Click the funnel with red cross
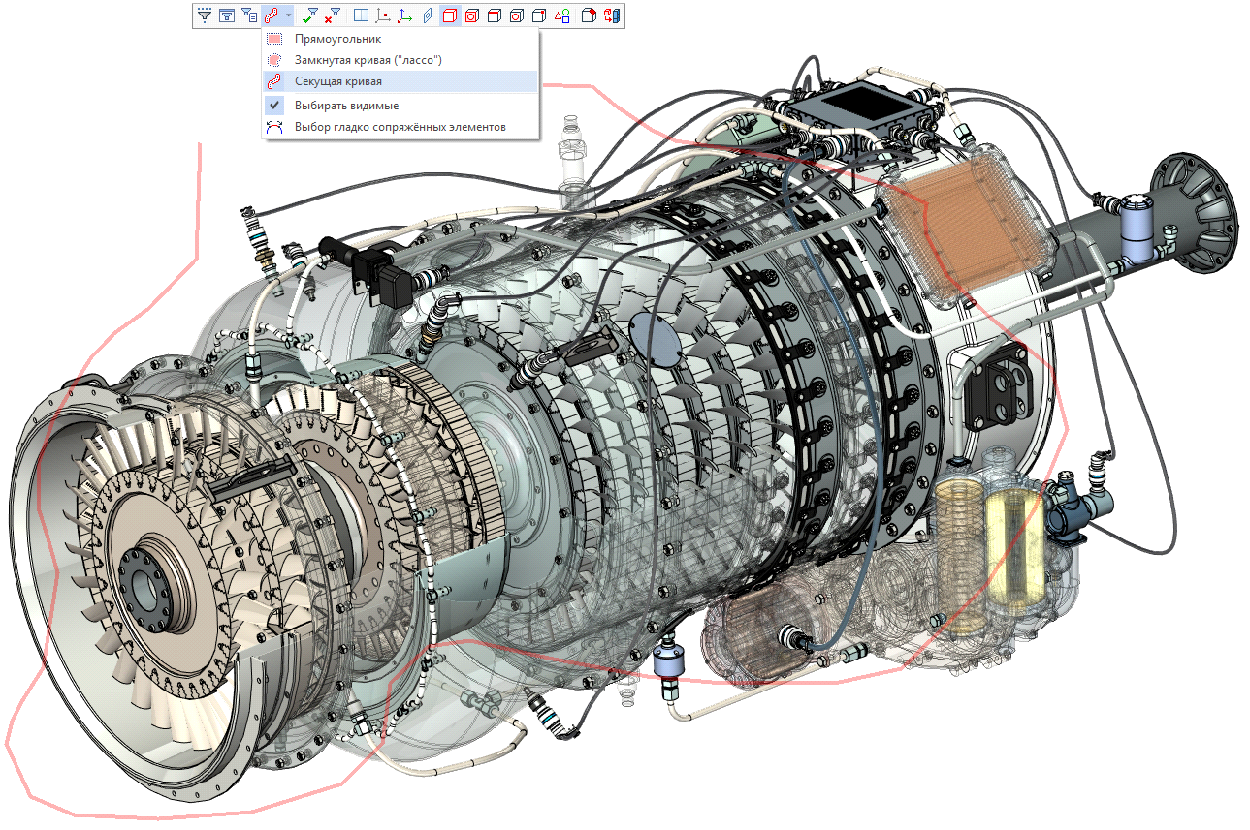 point(334,15)
